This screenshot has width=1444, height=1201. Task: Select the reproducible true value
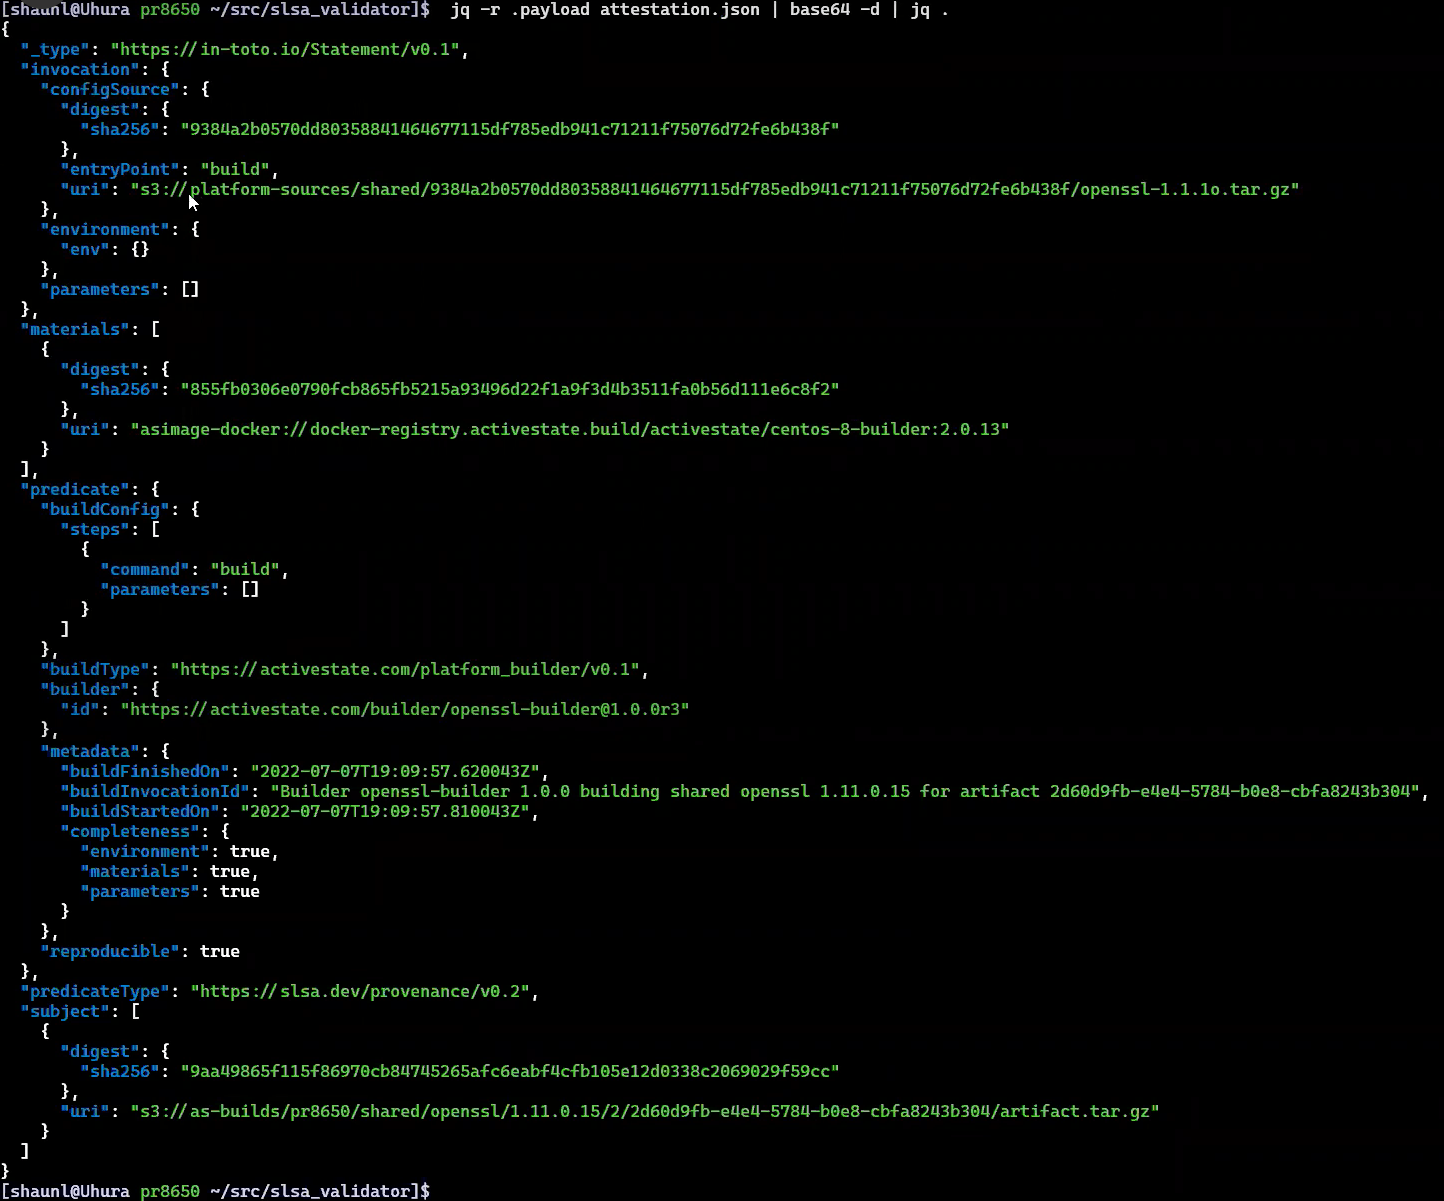pos(219,950)
